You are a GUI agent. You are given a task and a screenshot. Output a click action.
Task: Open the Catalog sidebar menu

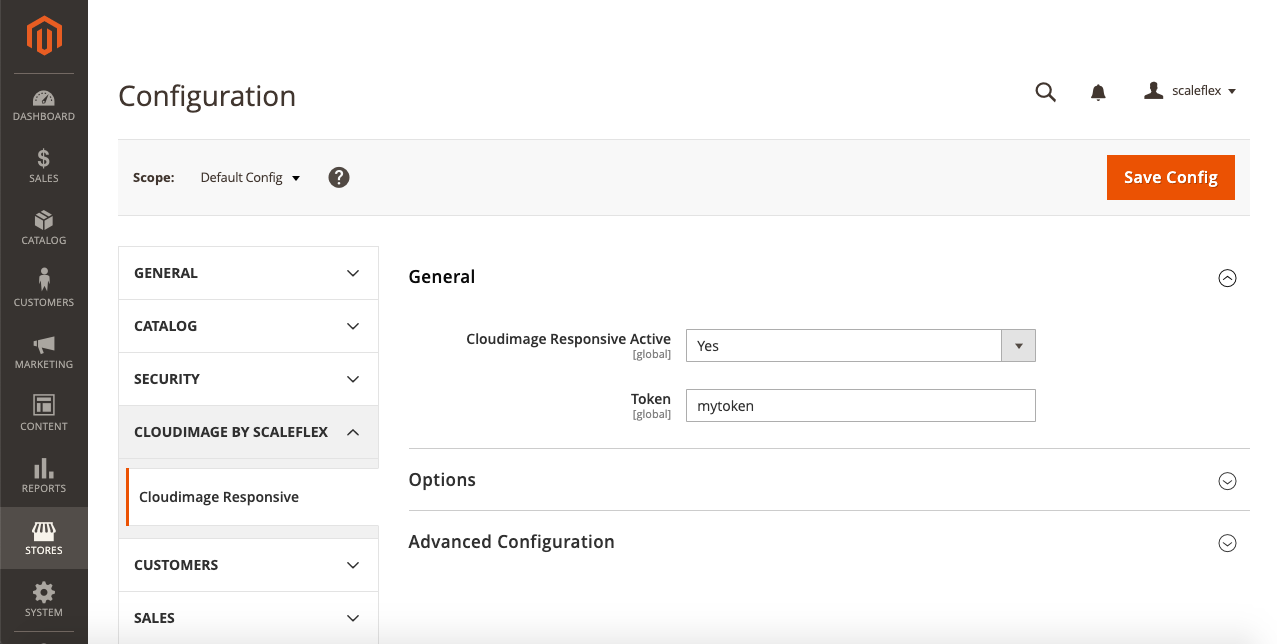coord(44,228)
